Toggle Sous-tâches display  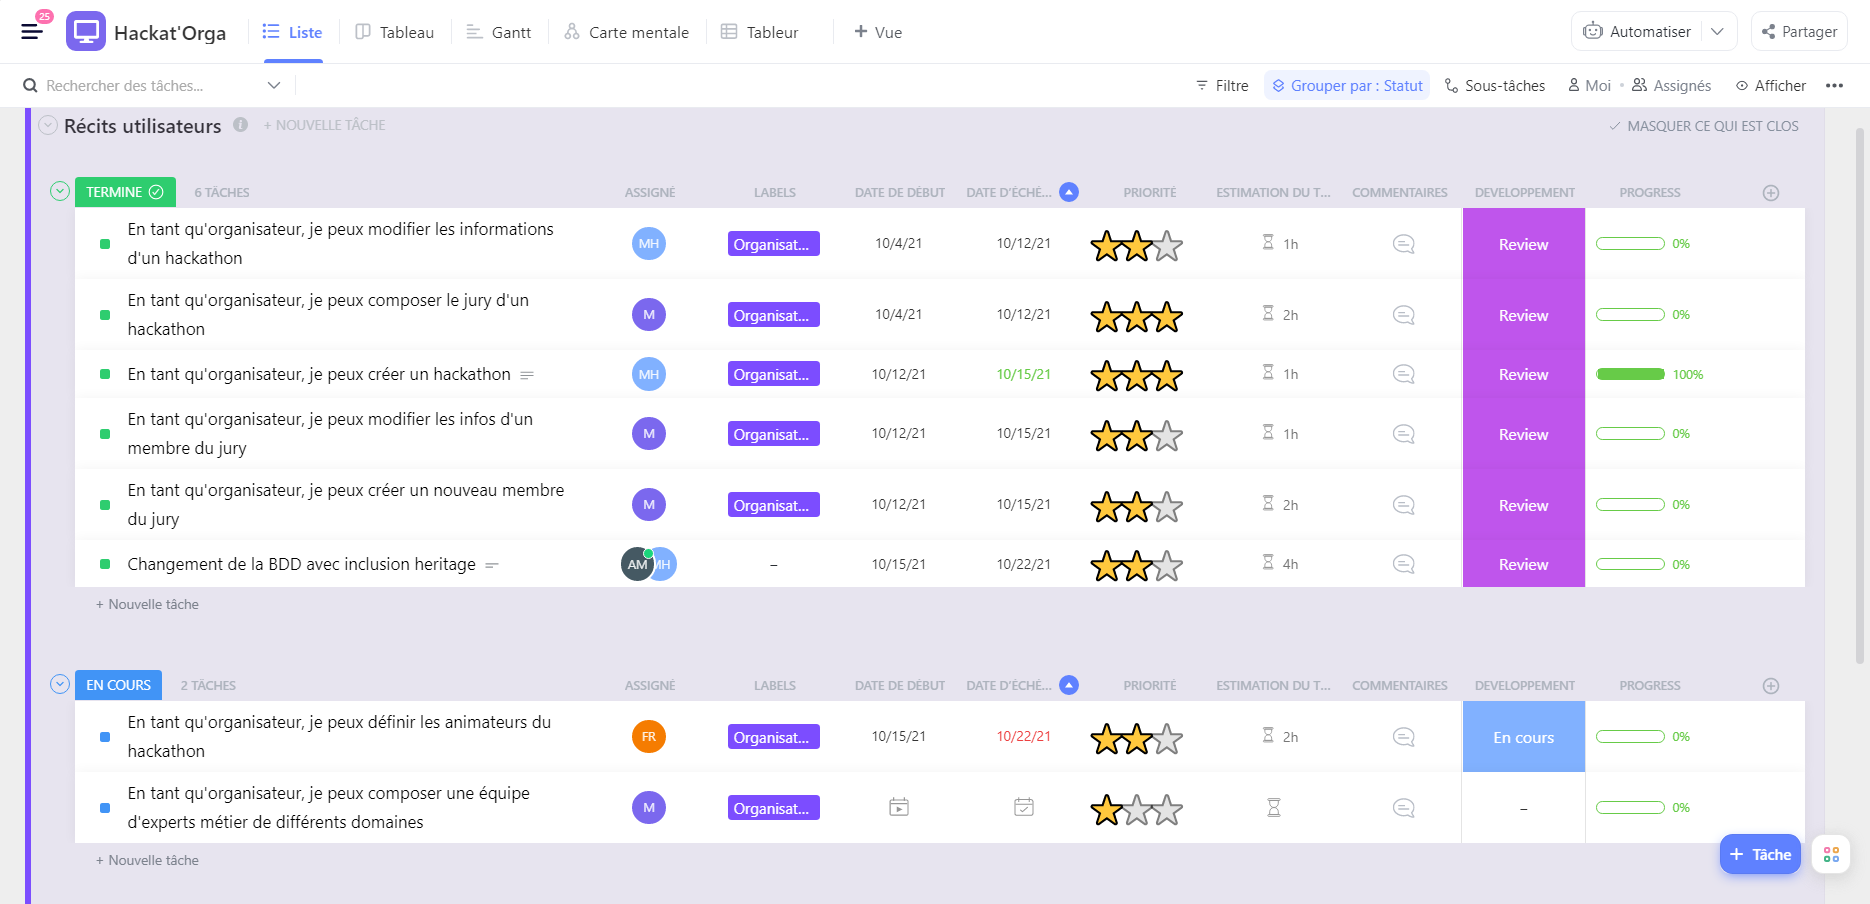point(1494,86)
